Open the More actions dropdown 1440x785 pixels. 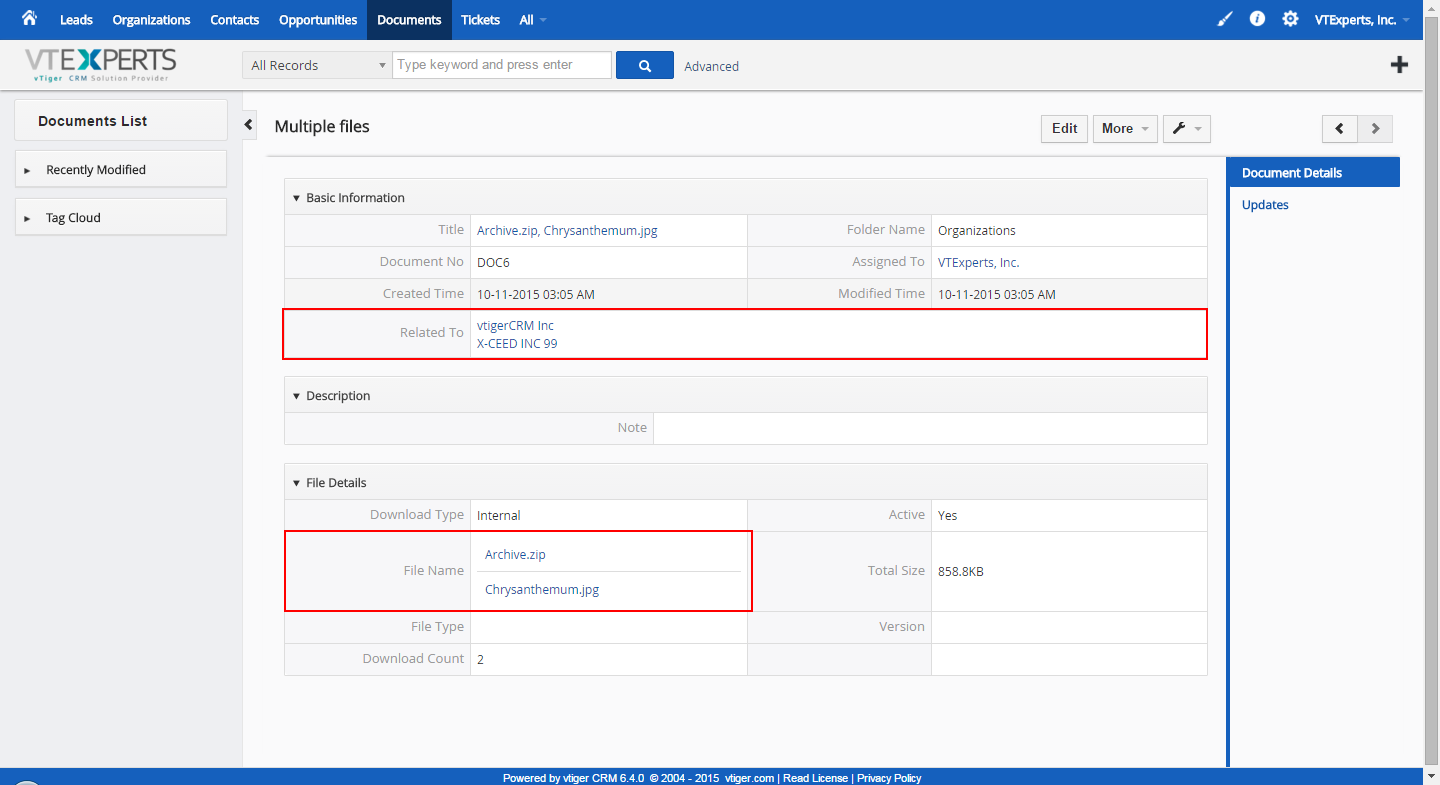(1125, 128)
